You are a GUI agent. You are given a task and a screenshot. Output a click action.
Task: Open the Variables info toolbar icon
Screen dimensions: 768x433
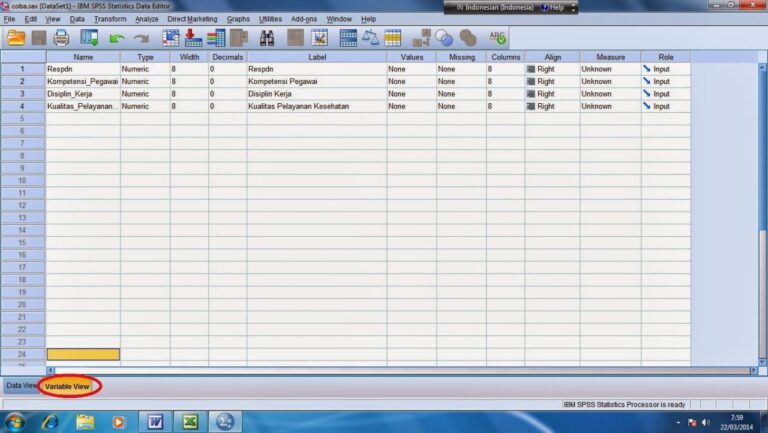(x=216, y=38)
